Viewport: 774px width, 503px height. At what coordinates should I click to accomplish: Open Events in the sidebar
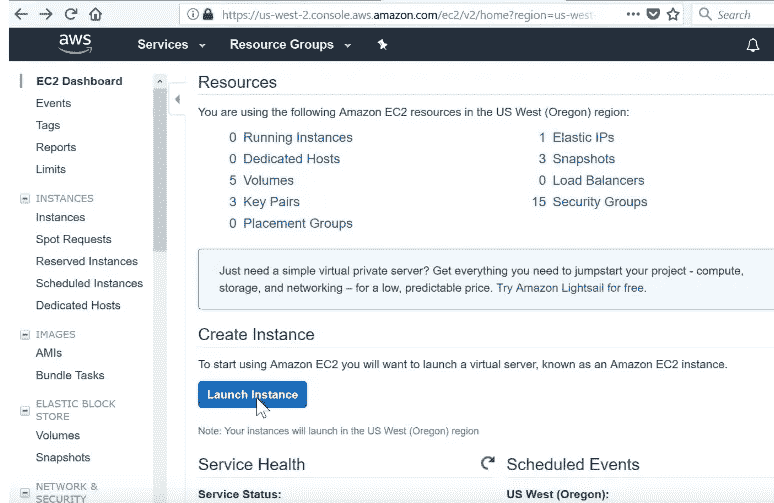point(53,103)
